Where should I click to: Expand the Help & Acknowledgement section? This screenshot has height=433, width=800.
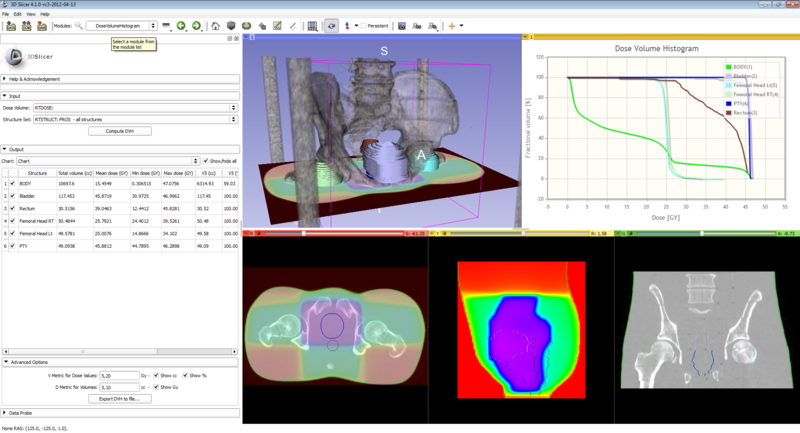[120, 79]
